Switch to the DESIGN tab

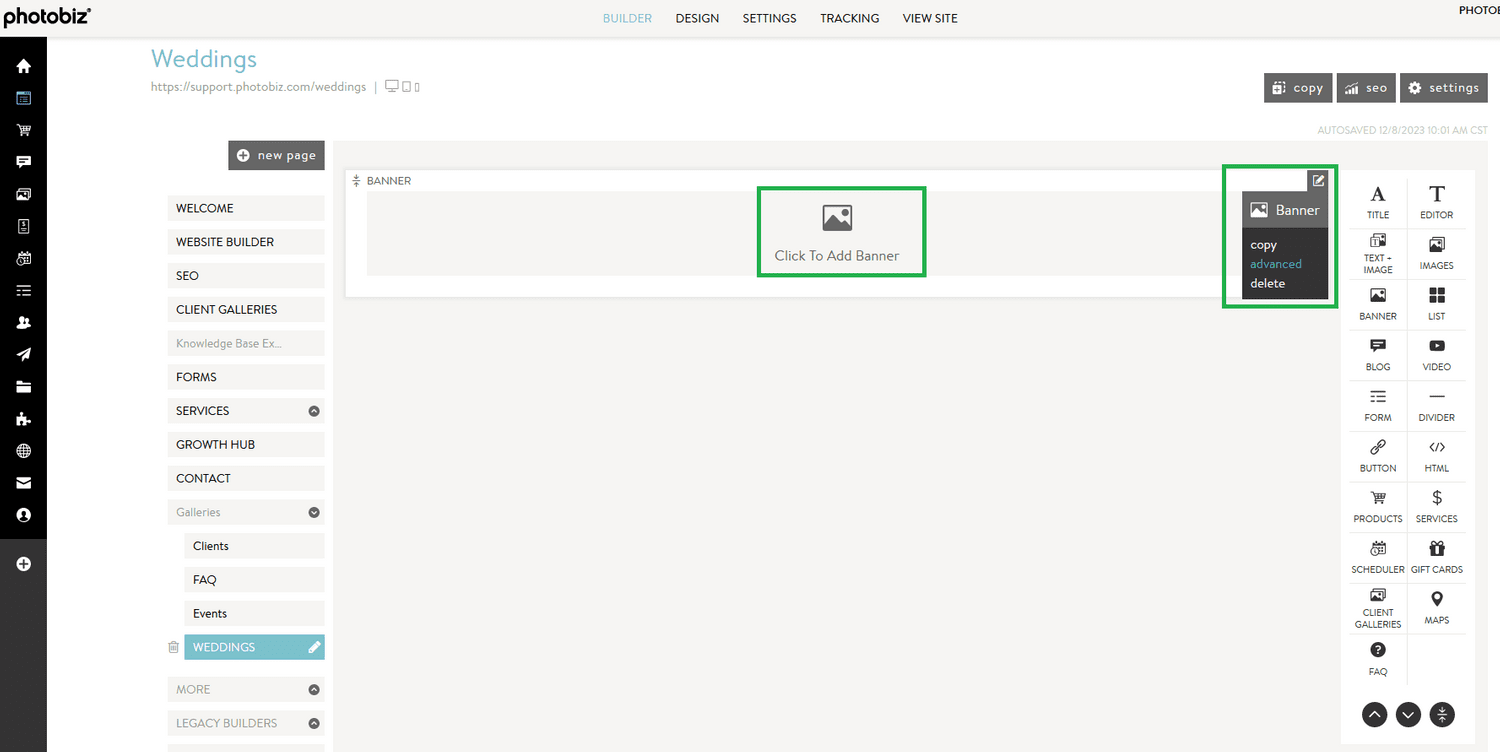click(697, 18)
